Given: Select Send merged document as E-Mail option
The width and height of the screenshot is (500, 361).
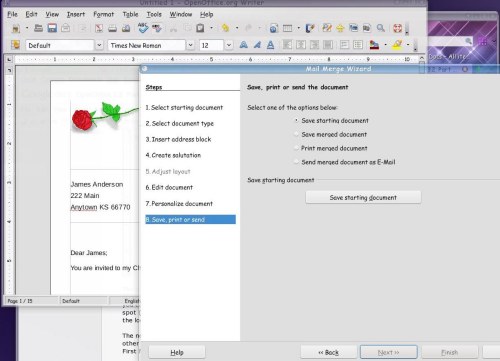Looking at the screenshot, I should 296,162.
